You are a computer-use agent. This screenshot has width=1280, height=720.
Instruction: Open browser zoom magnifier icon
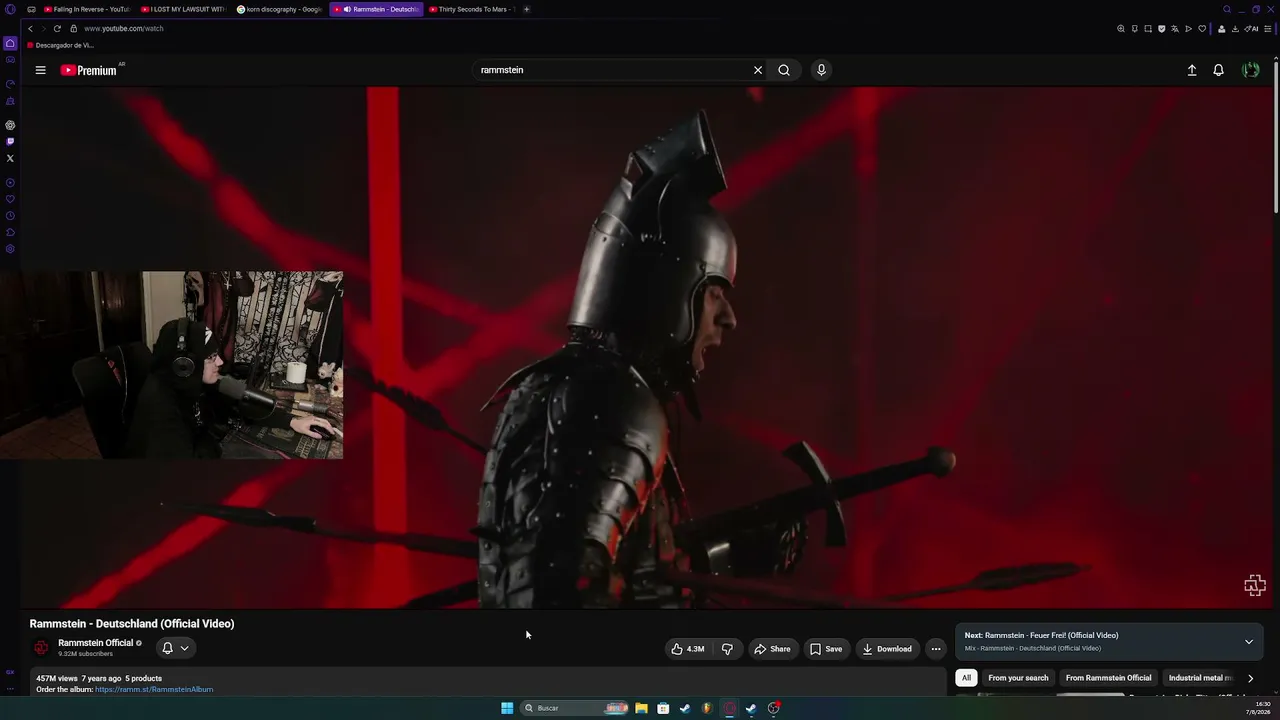(1121, 29)
